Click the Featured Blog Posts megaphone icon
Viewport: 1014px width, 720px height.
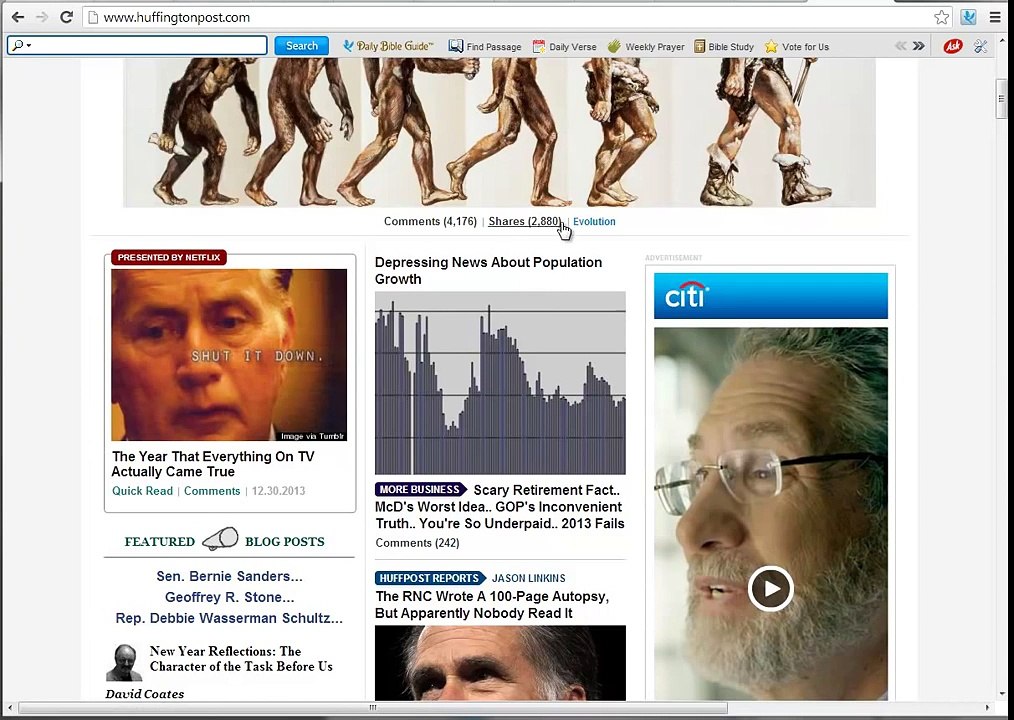[220, 540]
